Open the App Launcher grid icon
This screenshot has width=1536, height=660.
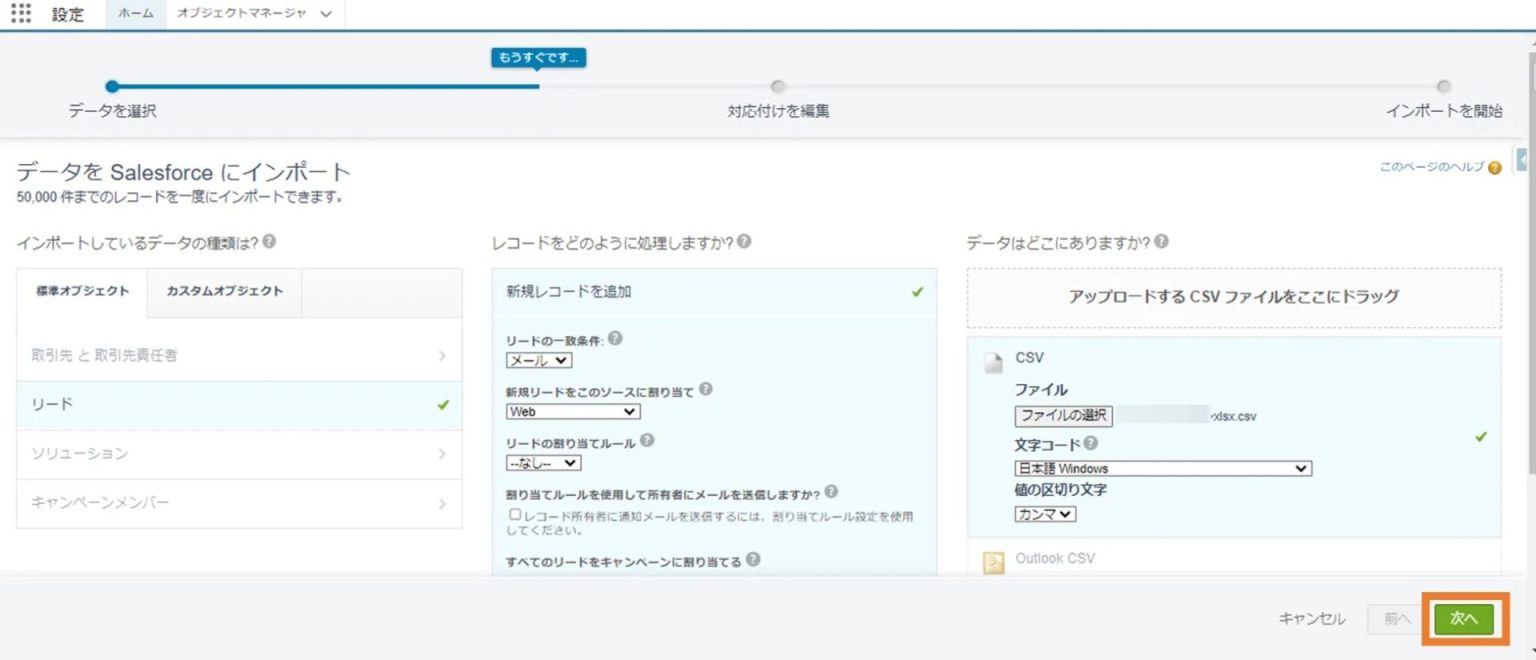[21, 14]
